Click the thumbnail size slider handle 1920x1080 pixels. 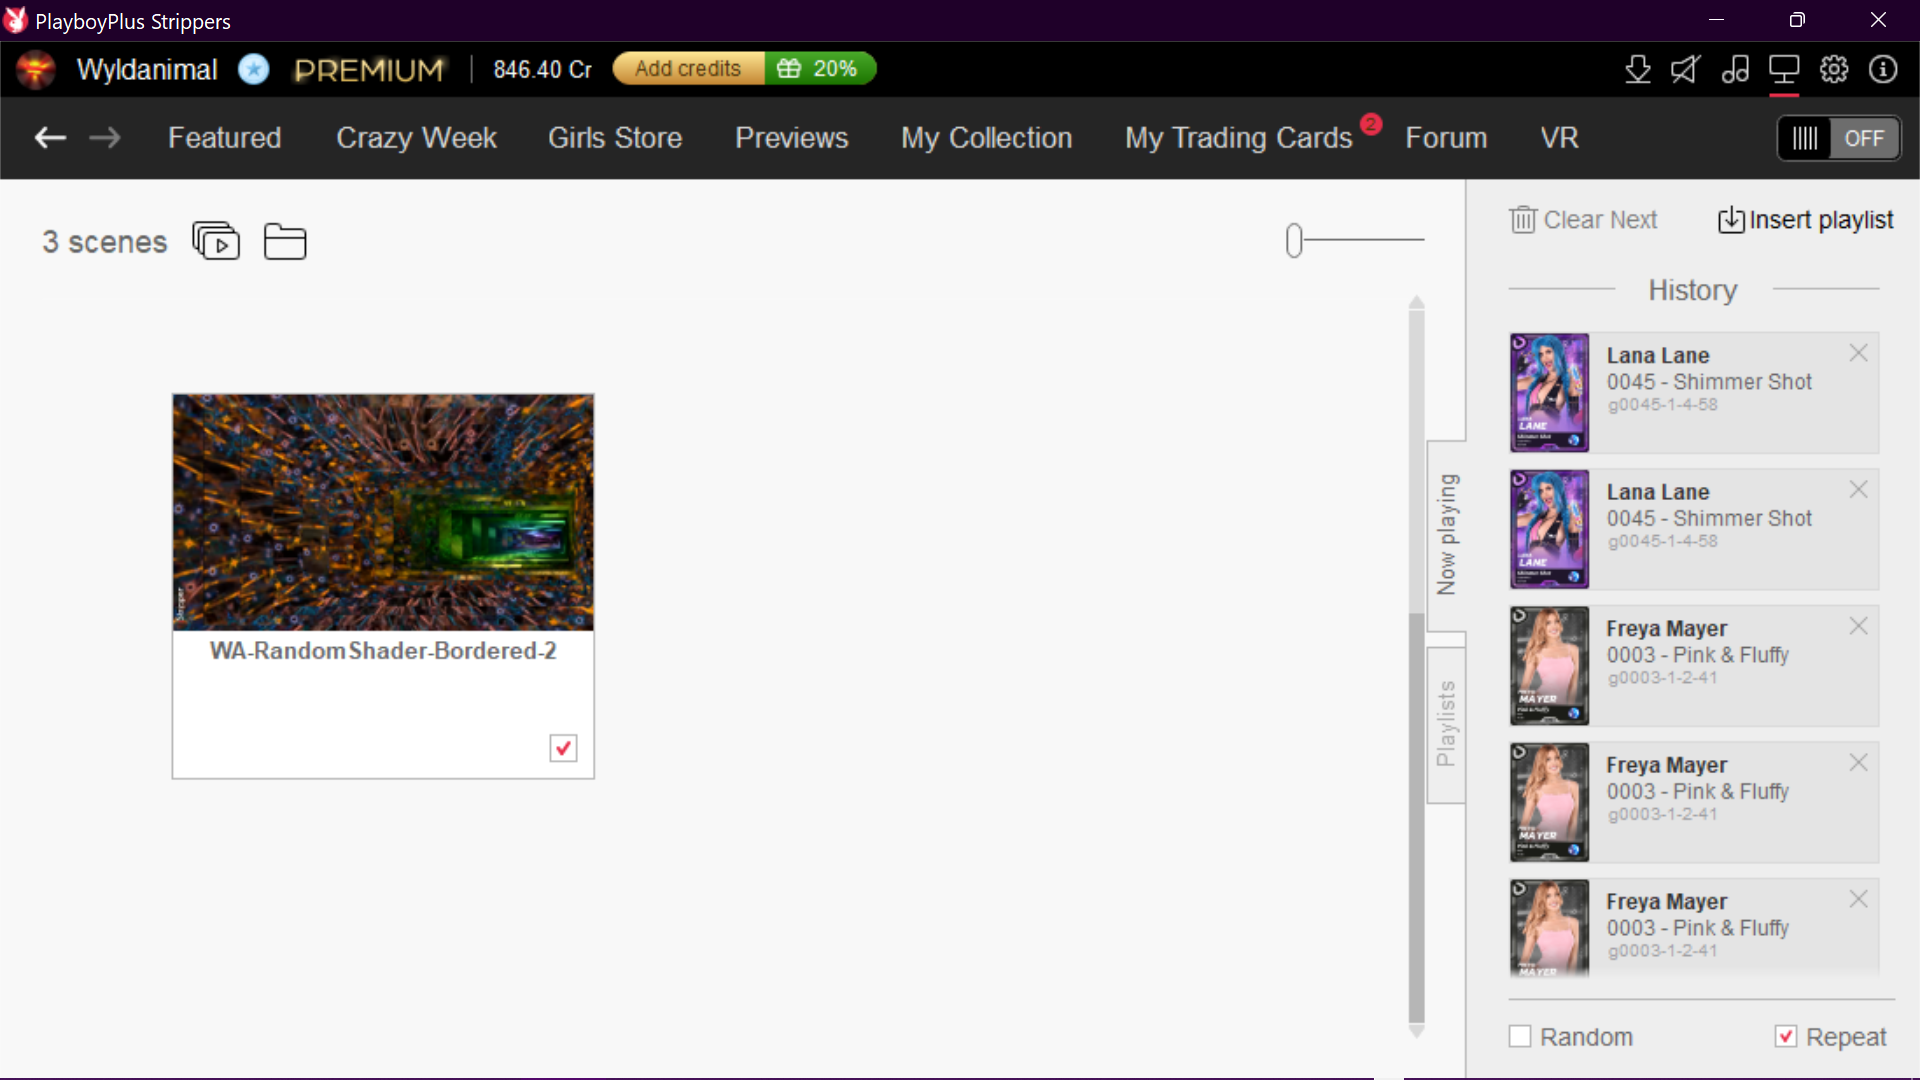(x=1294, y=240)
